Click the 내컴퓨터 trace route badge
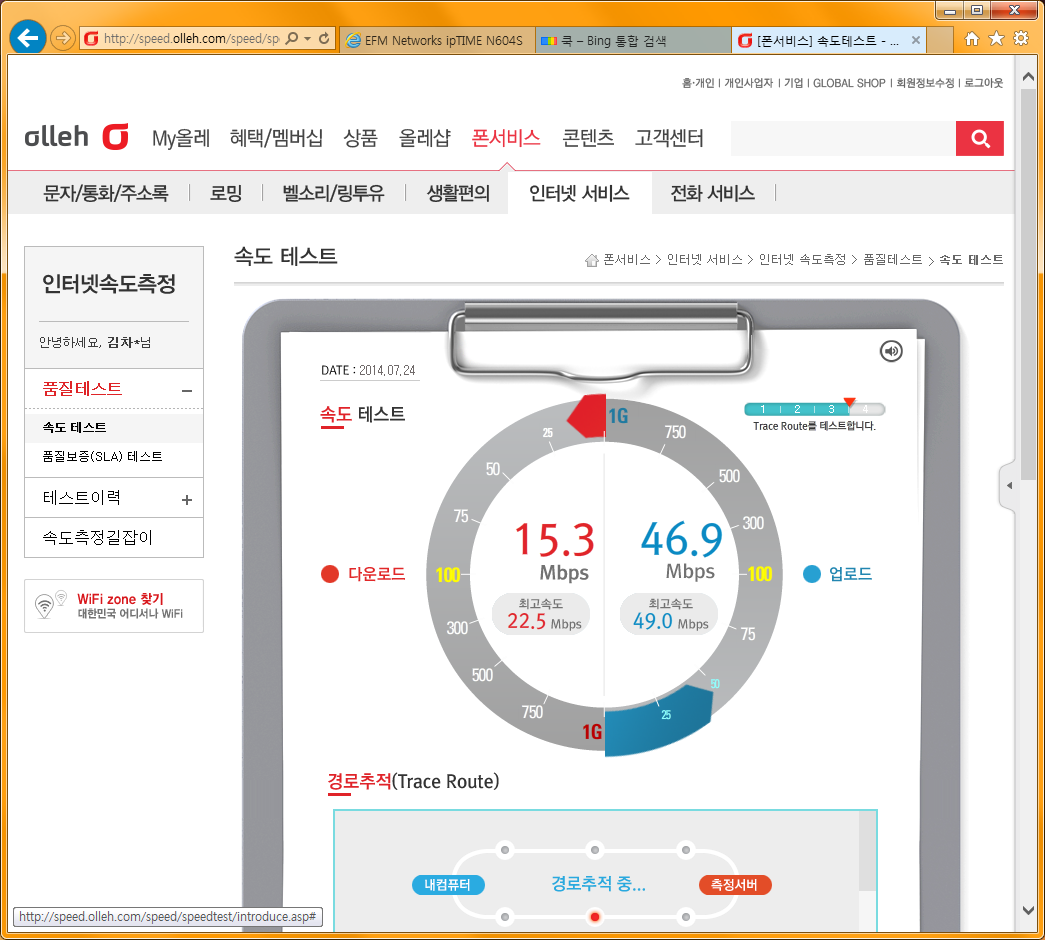The image size is (1045, 940). (448, 885)
